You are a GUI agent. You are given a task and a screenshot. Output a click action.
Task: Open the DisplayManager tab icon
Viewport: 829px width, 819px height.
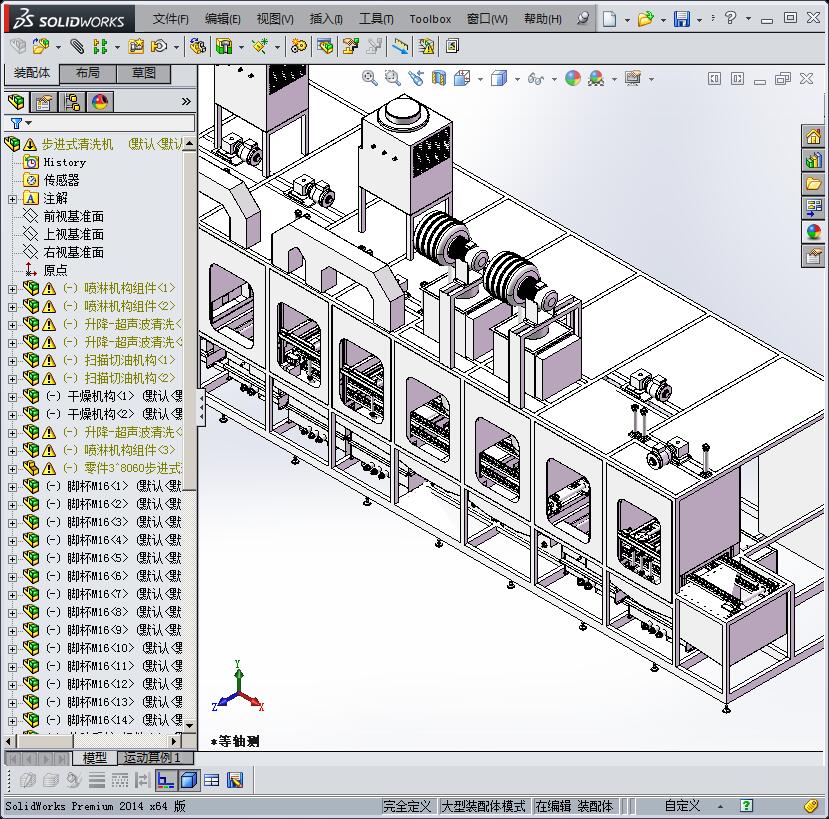(100, 102)
